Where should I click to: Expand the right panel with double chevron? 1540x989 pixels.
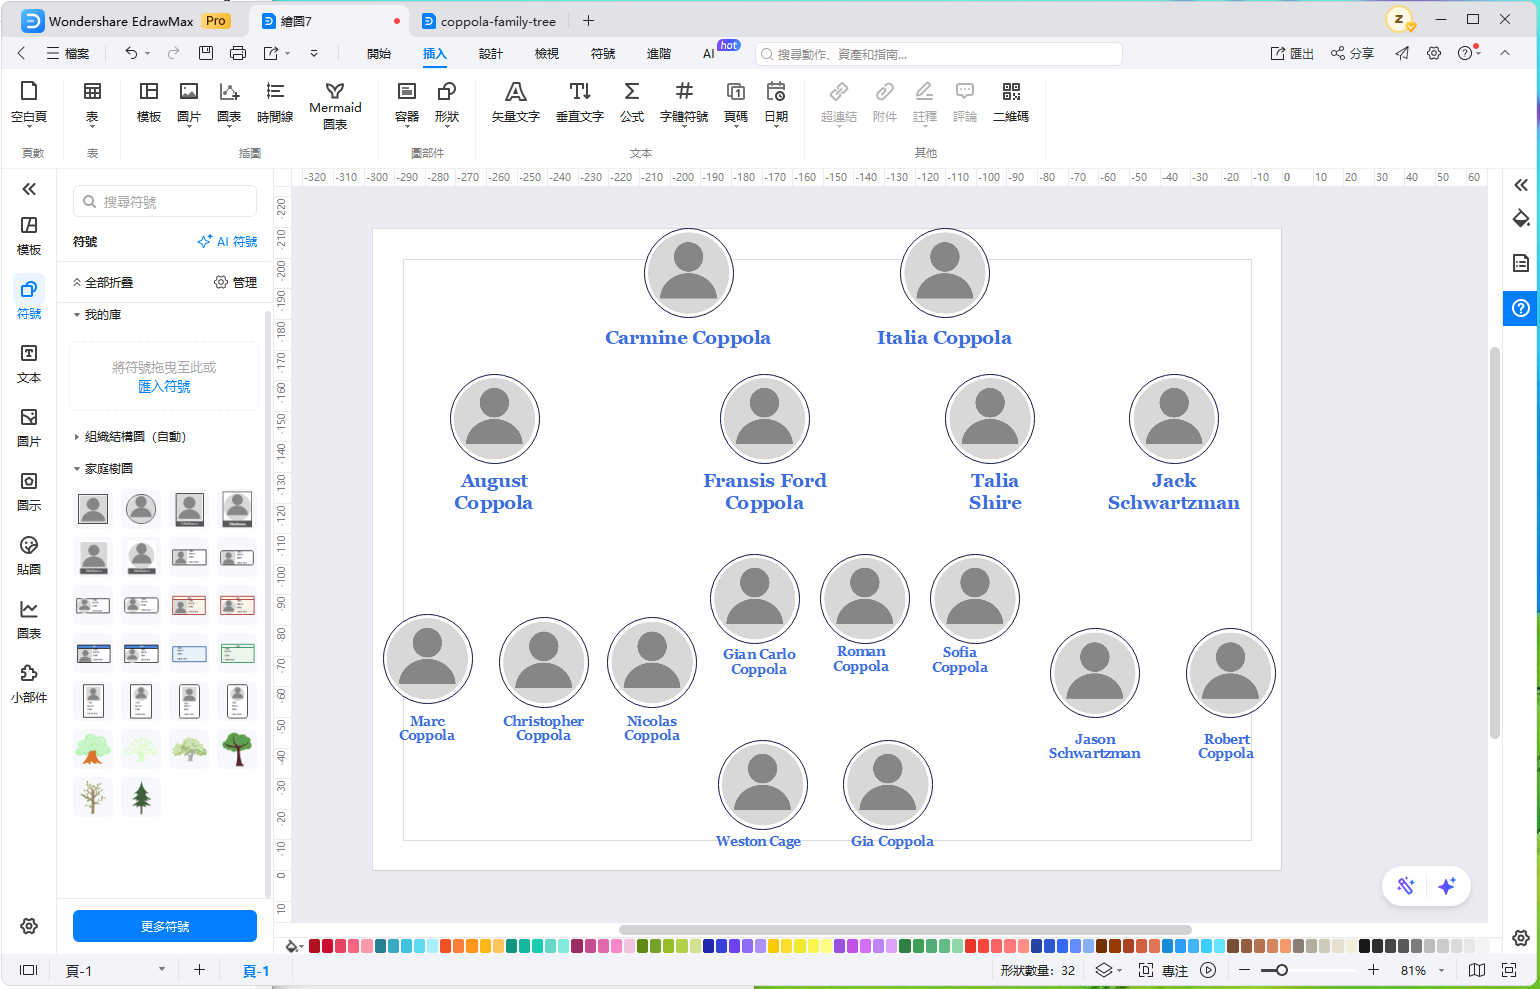pyautogui.click(x=1521, y=185)
